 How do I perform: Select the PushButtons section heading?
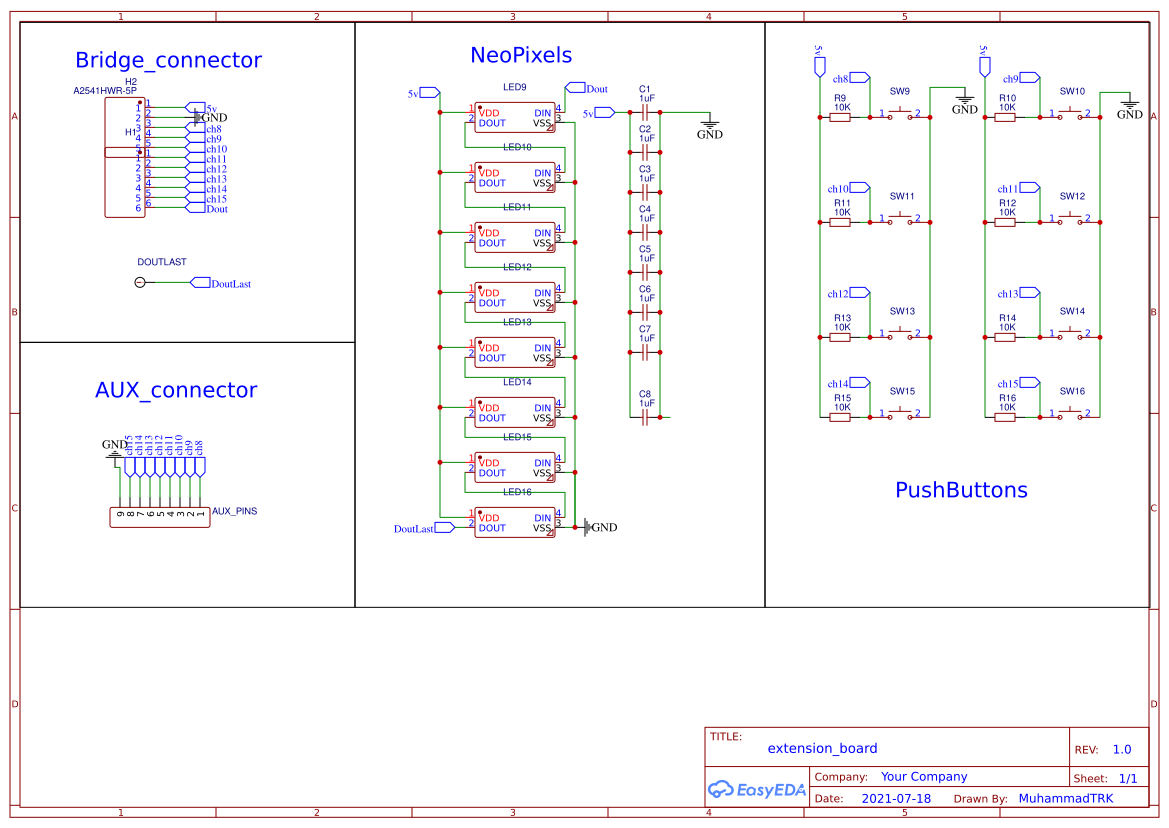pyautogui.click(x=961, y=490)
